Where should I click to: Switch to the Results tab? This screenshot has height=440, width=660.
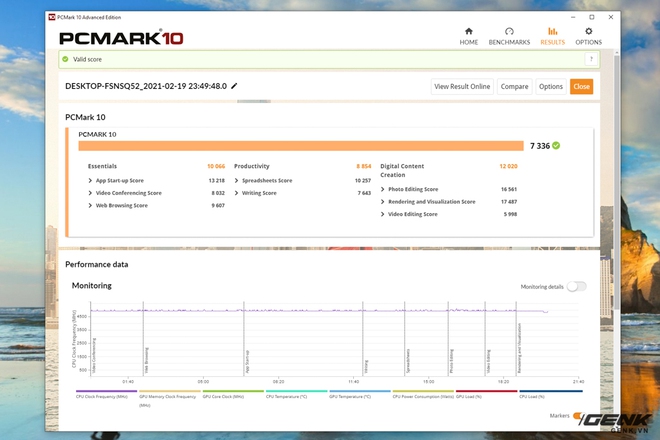point(552,37)
